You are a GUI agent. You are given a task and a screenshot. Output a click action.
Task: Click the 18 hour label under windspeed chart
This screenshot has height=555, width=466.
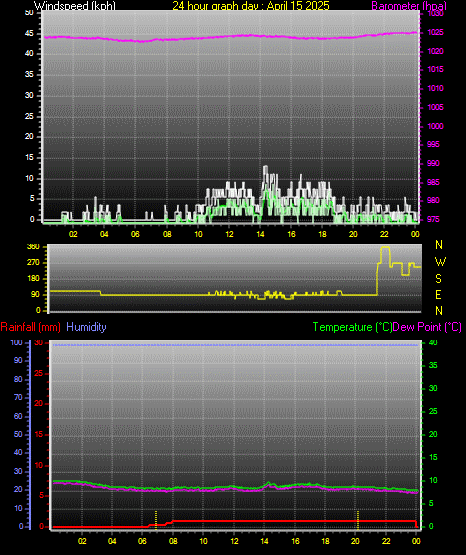[322, 234]
